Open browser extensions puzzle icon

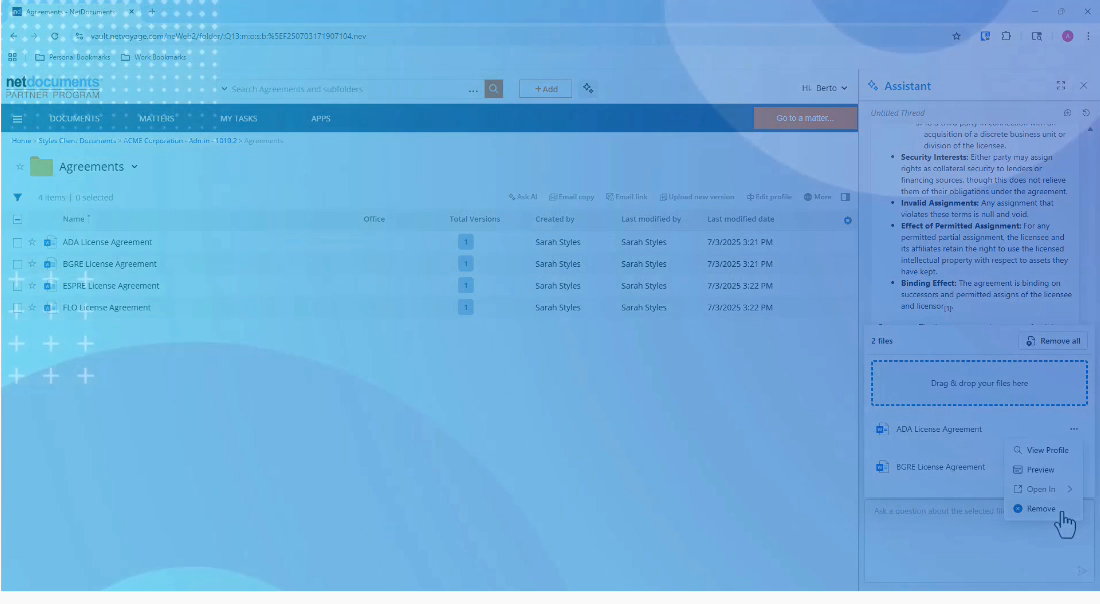[x=1006, y=36]
